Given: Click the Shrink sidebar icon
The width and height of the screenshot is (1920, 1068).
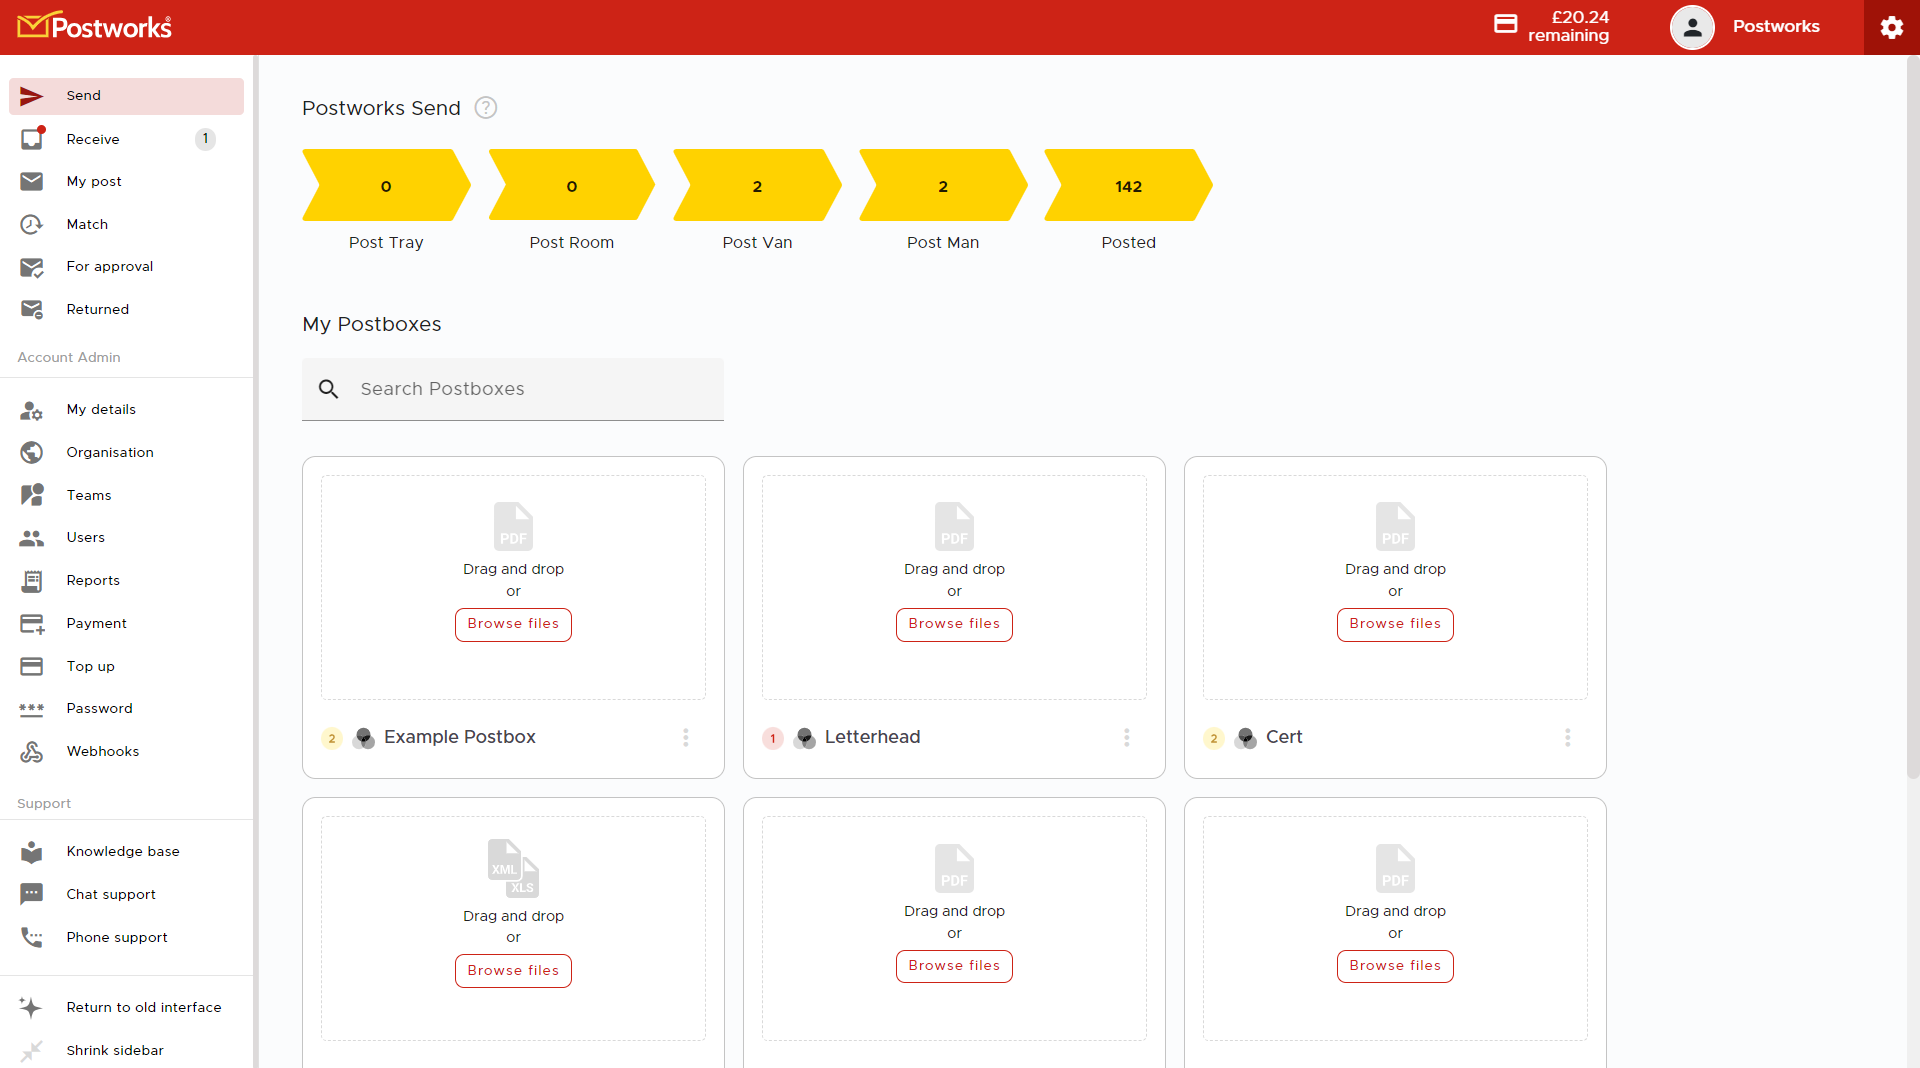Looking at the screenshot, I should [x=32, y=1050].
